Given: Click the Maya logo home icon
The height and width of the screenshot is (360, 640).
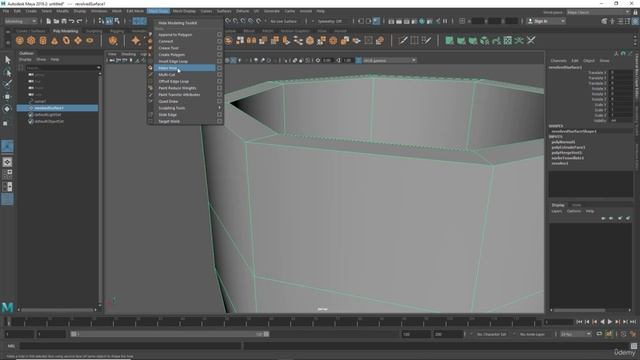Looking at the screenshot, I should (x=7, y=307).
